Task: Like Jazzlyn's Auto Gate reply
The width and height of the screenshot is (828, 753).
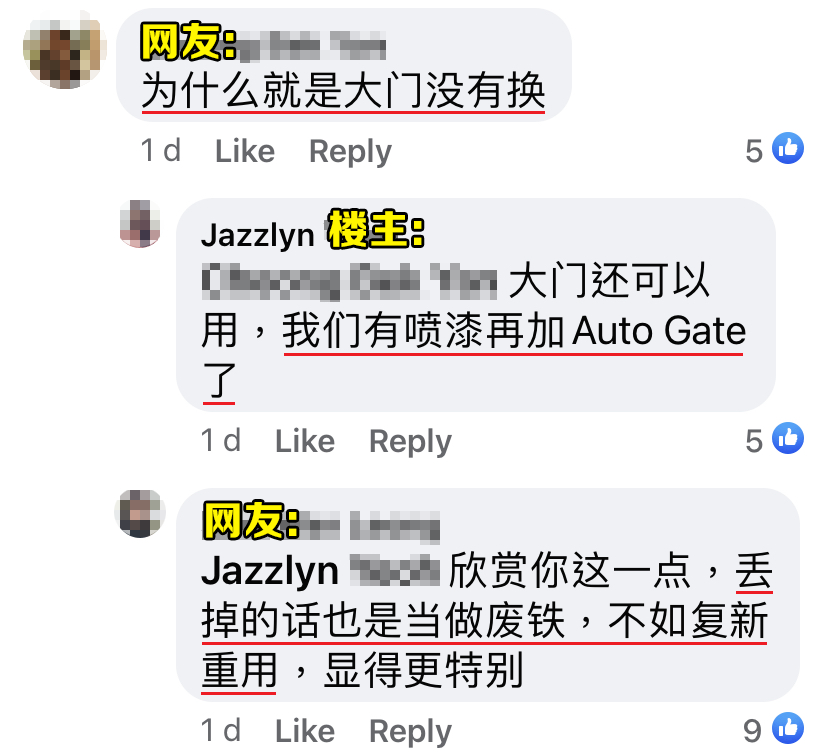Action: [305, 441]
